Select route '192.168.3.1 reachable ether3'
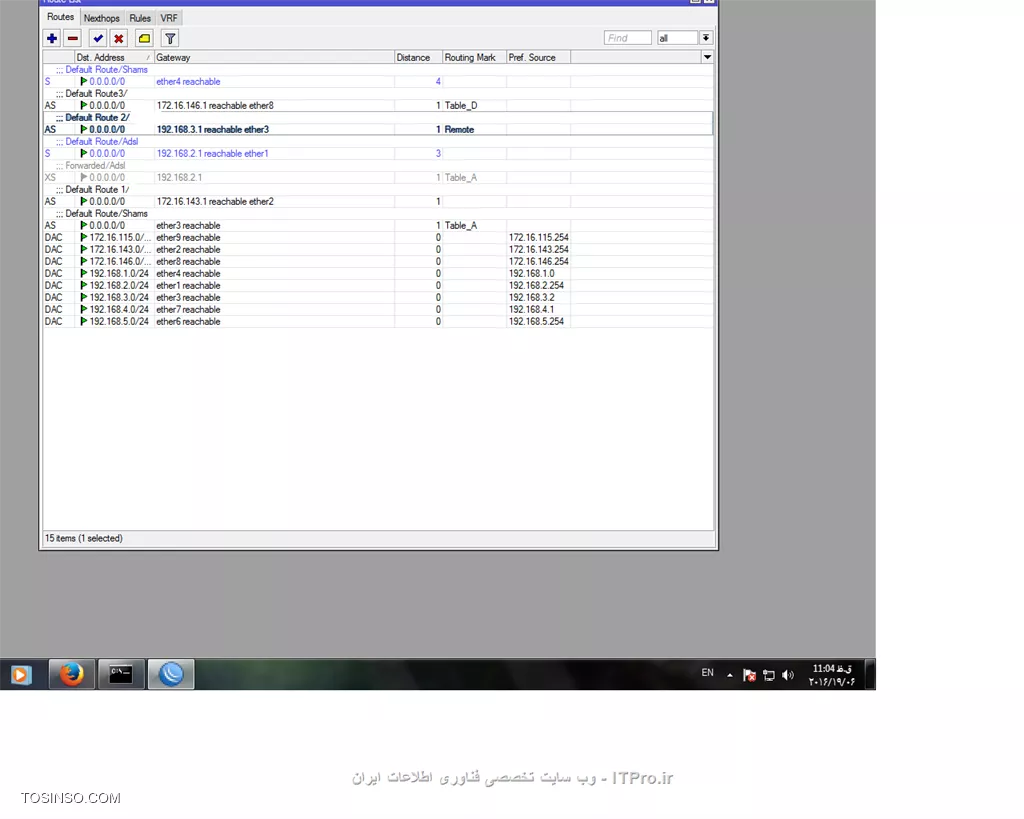Image resolution: width=1024 pixels, height=819 pixels. click(x=377, y=129)
